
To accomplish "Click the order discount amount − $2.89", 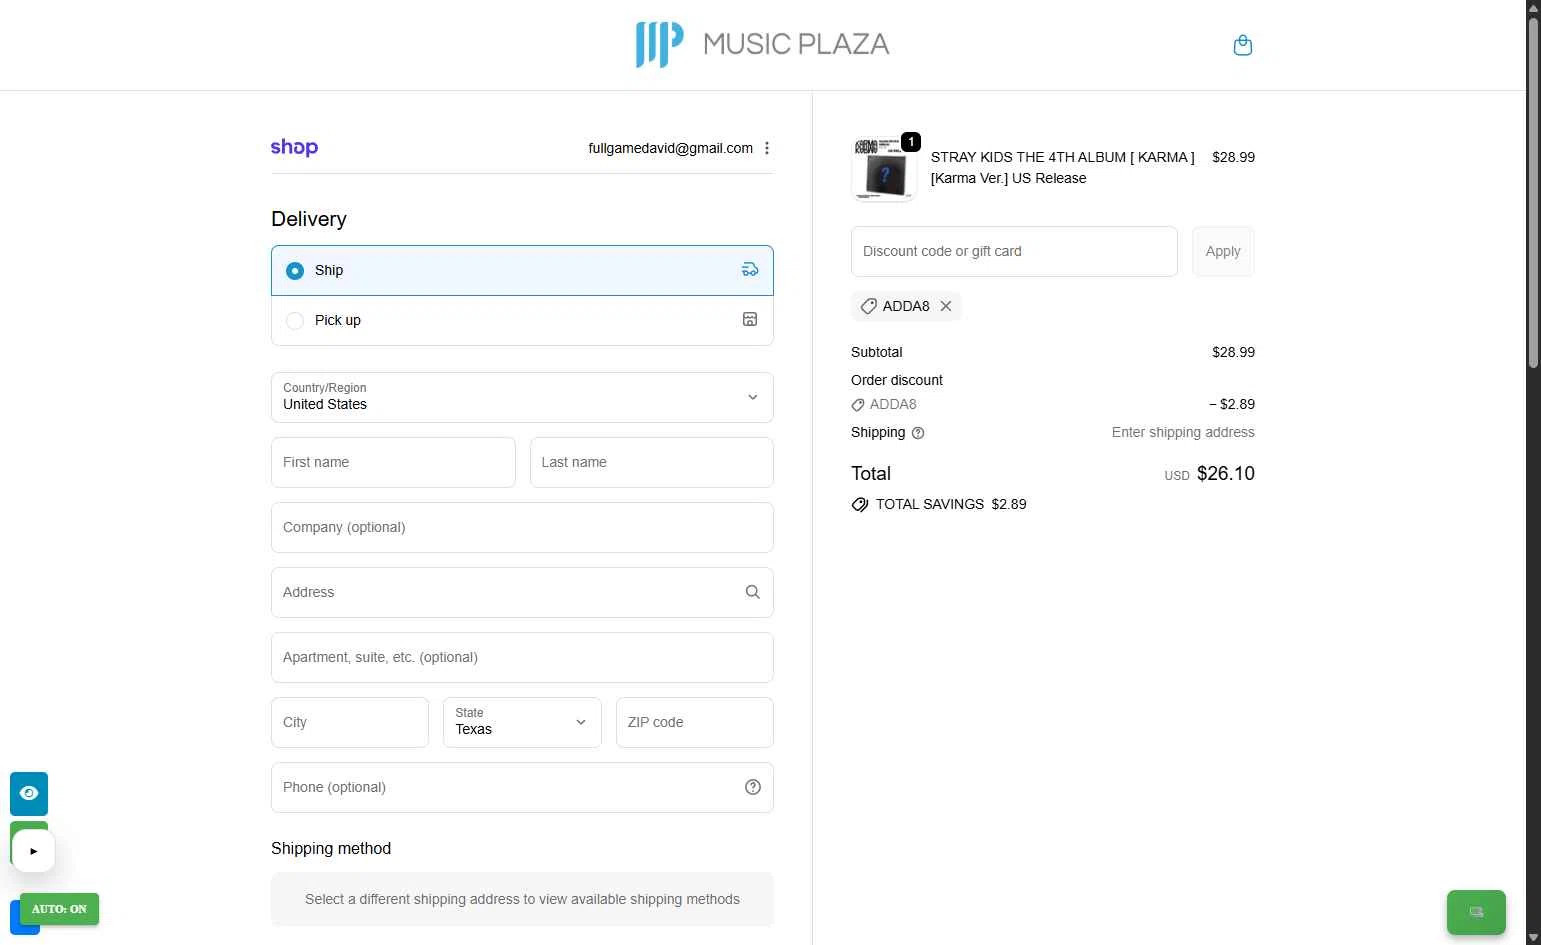I will tap(1232, 404).
